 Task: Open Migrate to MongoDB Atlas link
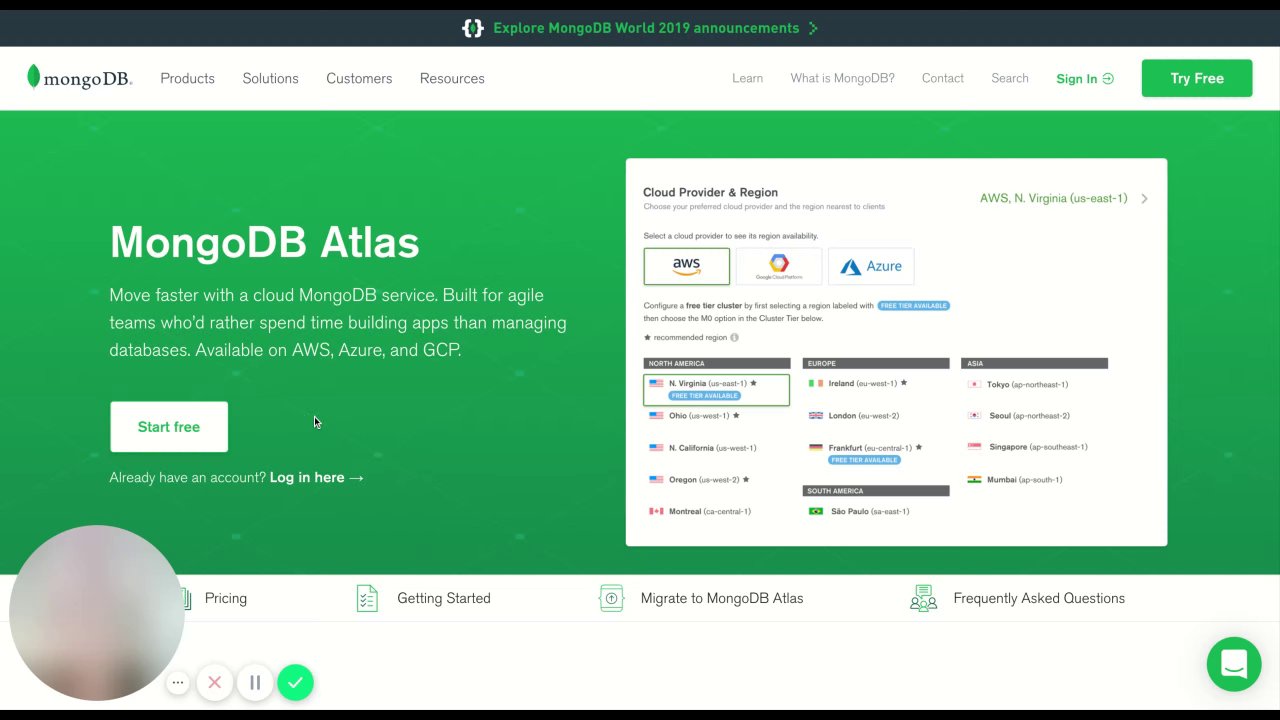tap(722, 598)
